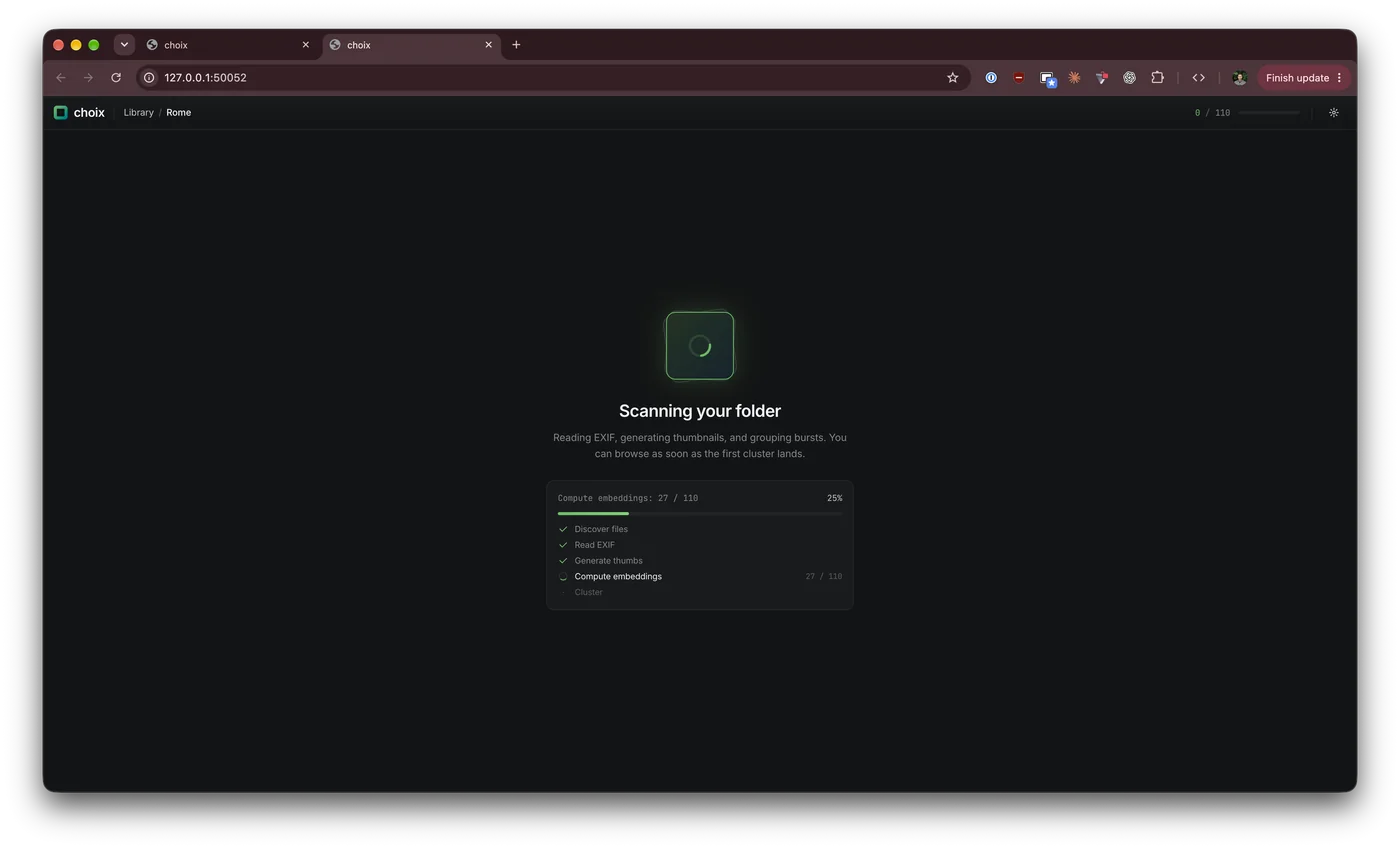
Task: Click the Compute embeddings spinner icon
Action: click(x=563, y=577)
